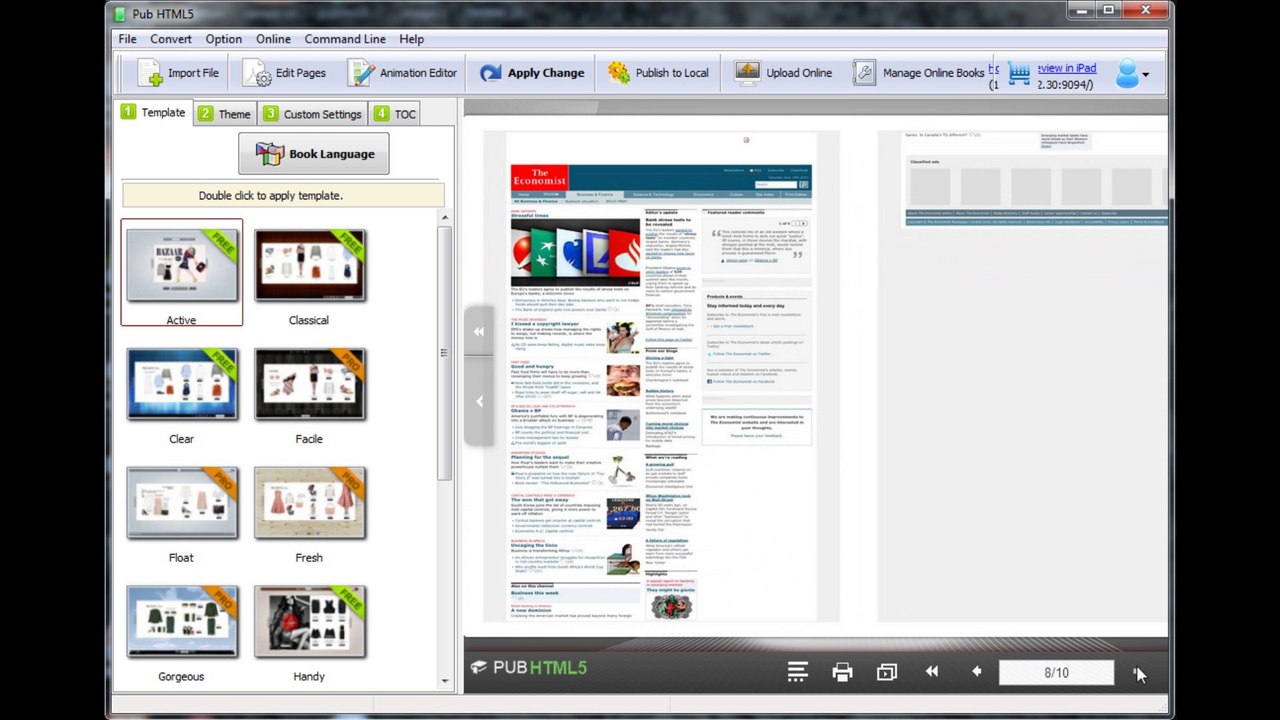
Task: Click the page number field 8/10
Action: pos(1056,673)
